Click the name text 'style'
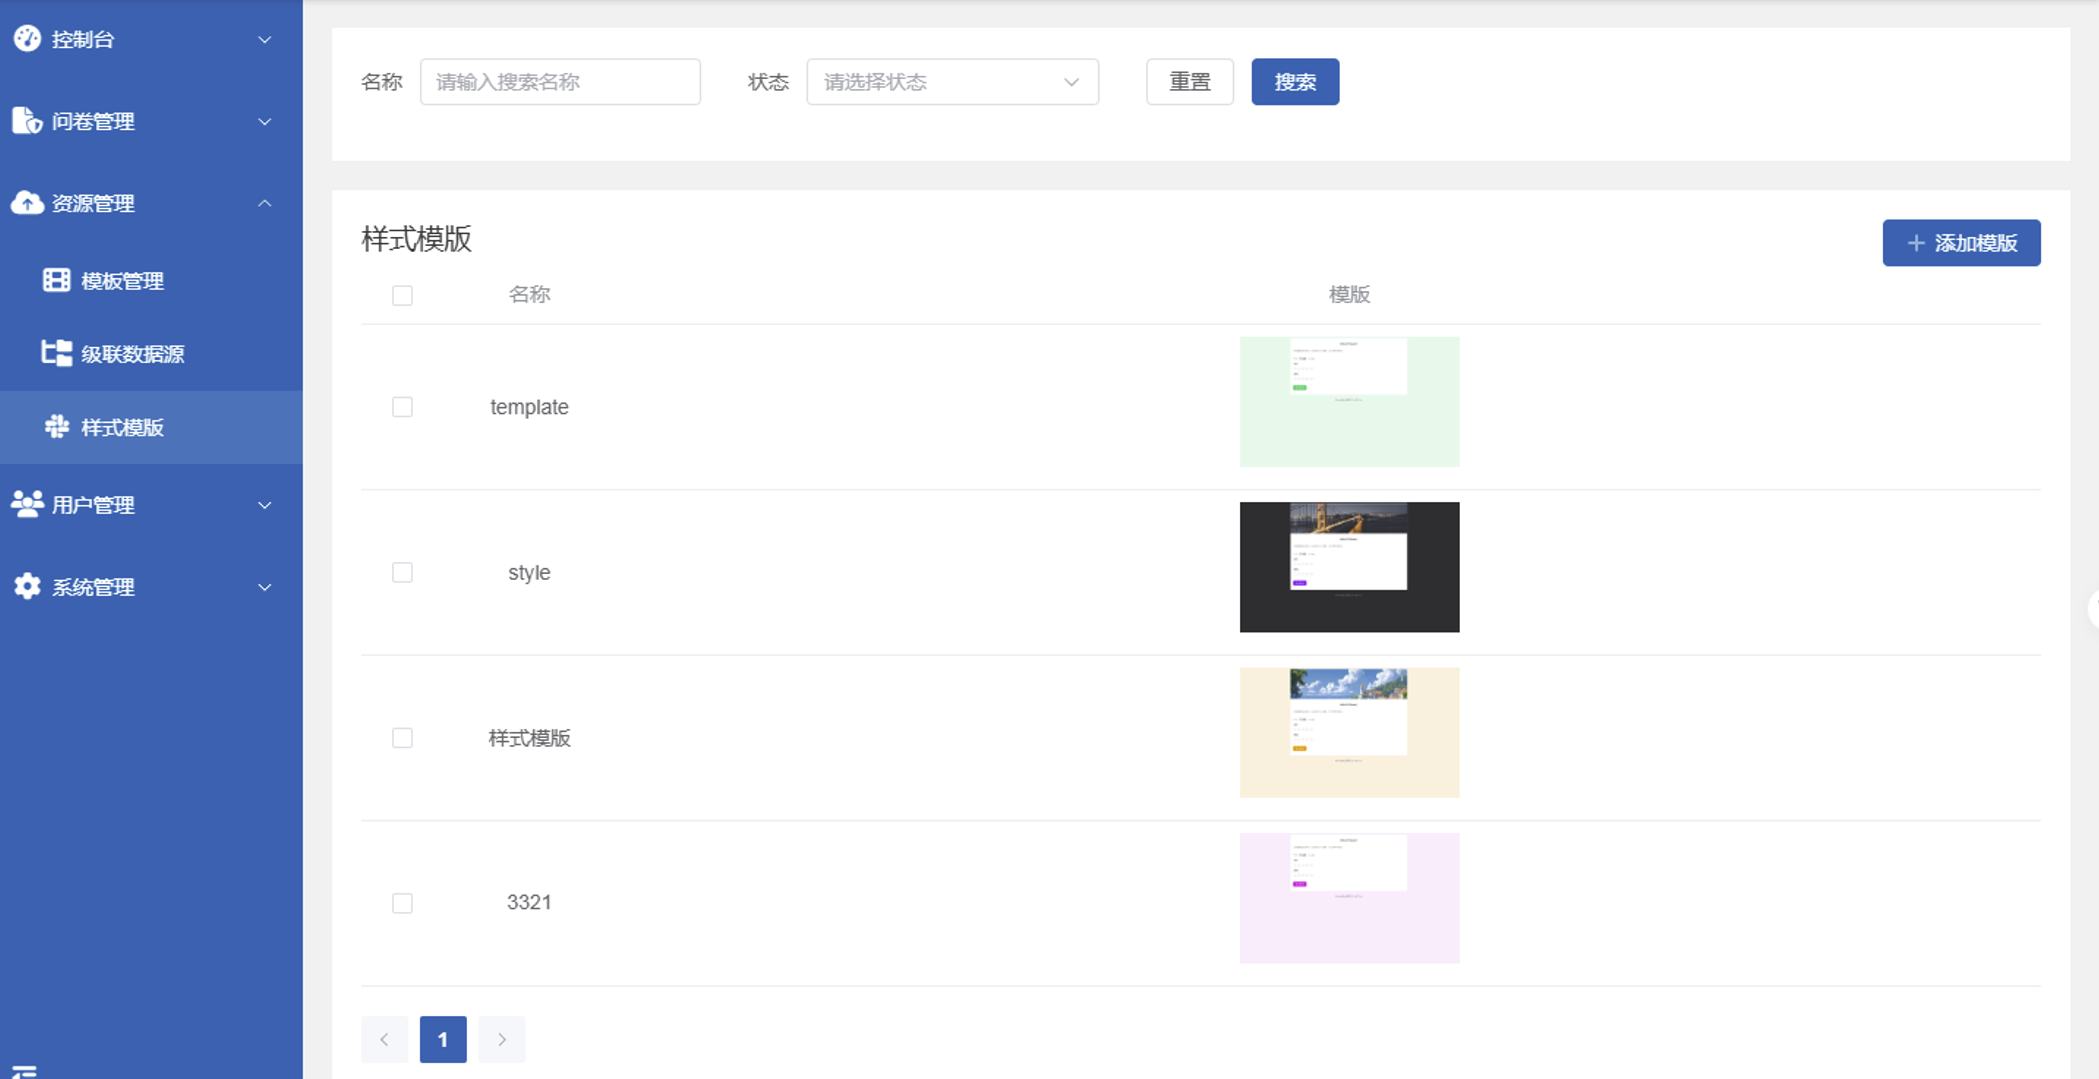The image size is (2099, 1079). point(529,573)
